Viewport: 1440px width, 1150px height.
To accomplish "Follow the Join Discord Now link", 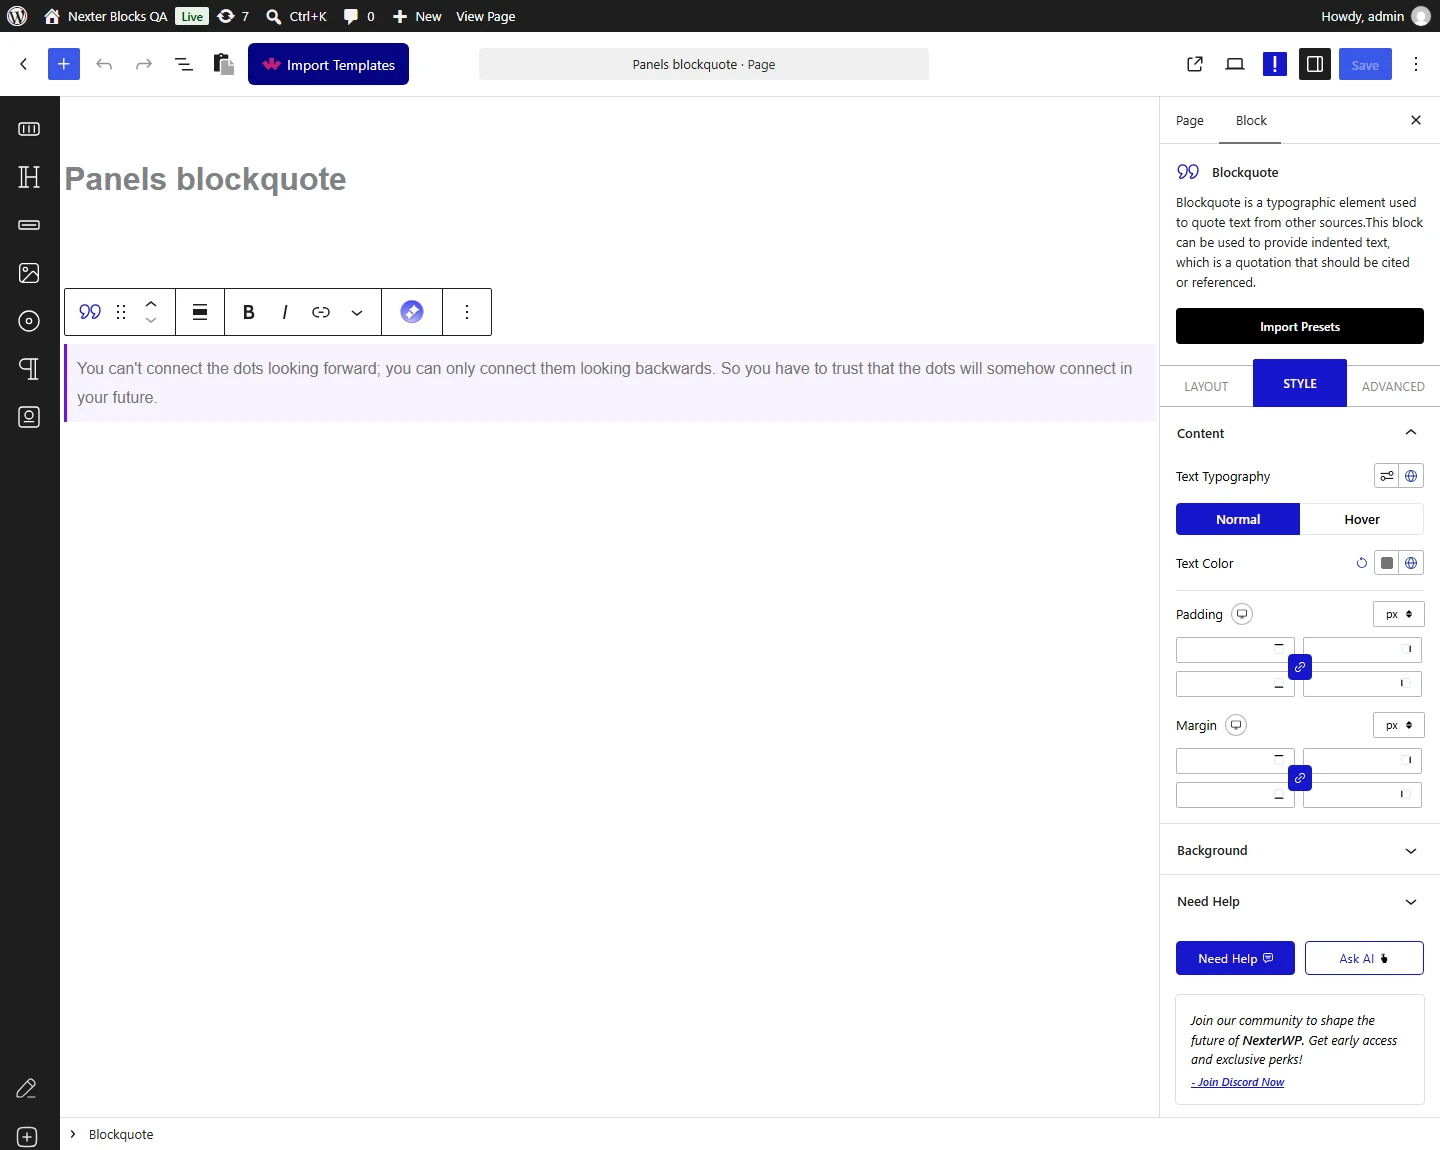I will coord(1238,1082).
